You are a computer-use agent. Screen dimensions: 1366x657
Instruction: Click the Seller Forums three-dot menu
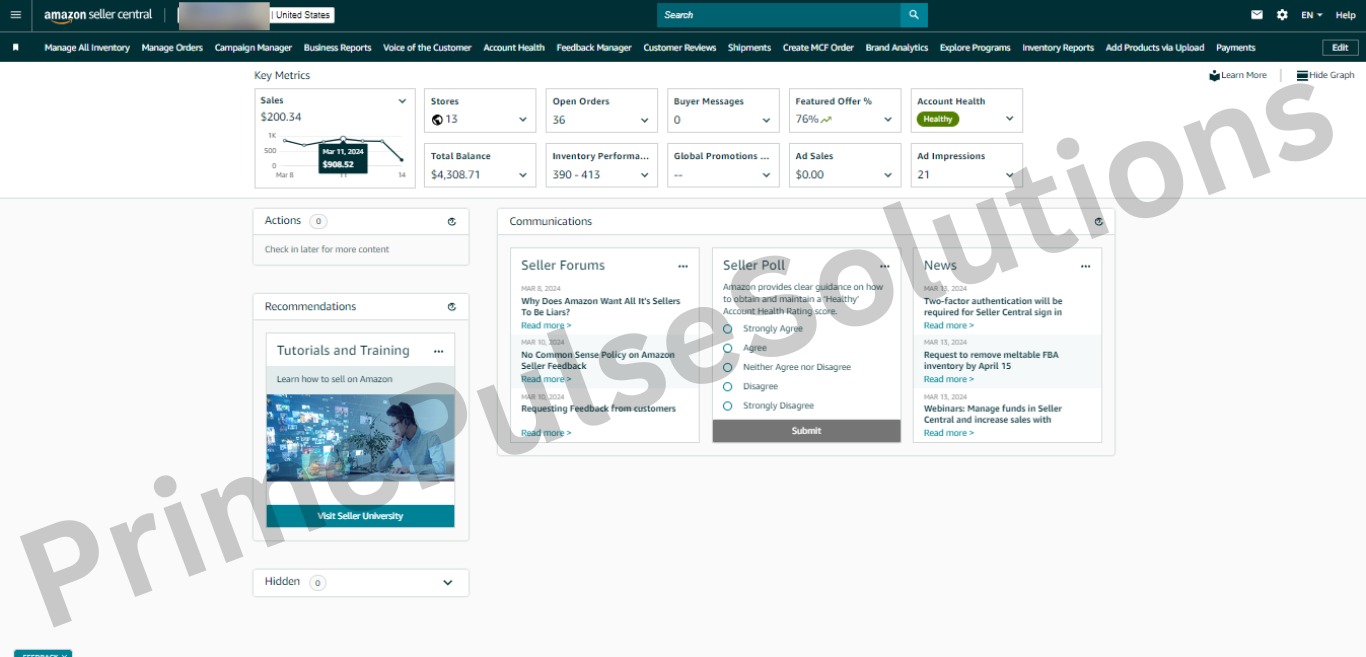[683, 267]
